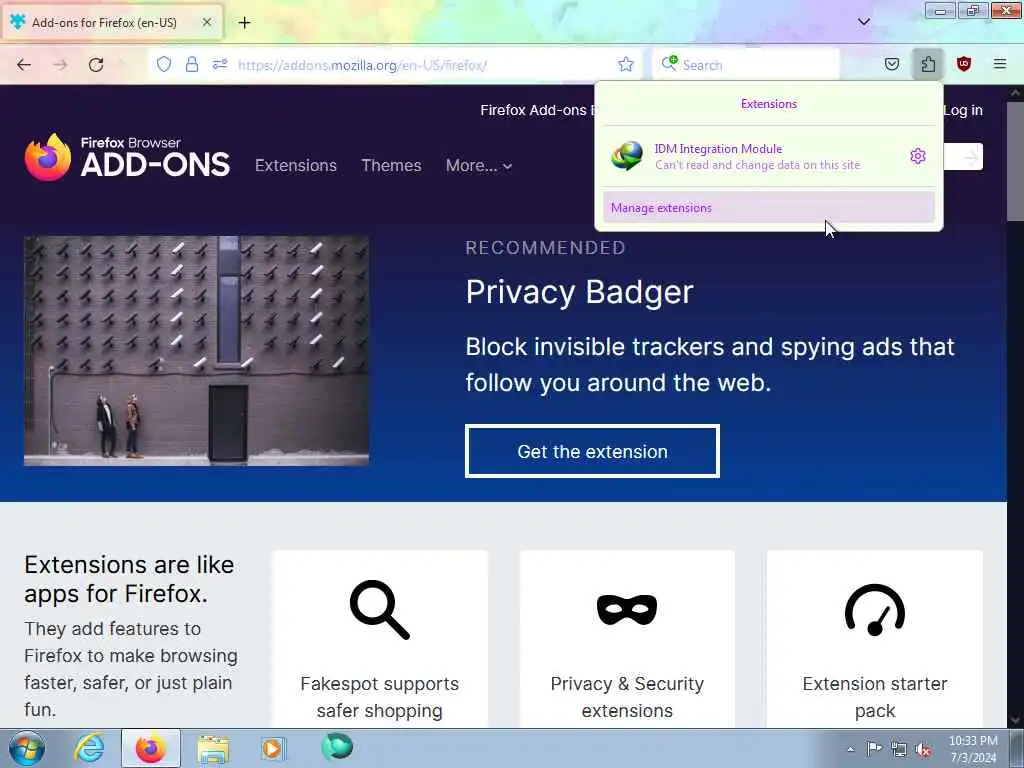Open the Firefox application menu
The width and height of the screenshot is (1024, 768).
click(1000, 64)
